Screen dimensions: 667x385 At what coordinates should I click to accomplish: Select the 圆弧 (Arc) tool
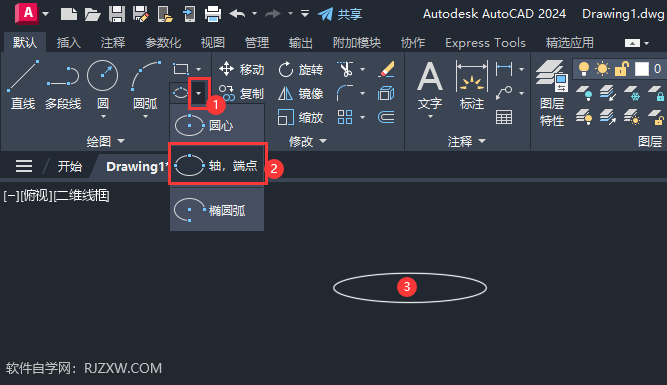(145, 85)
